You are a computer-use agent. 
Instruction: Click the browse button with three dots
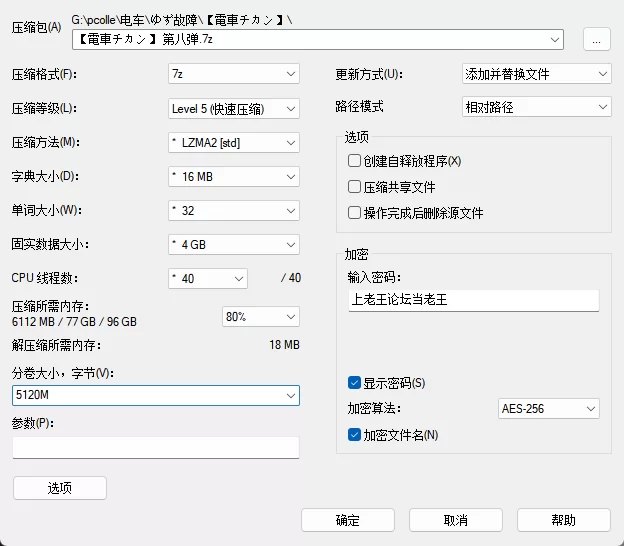coord(596,39)
